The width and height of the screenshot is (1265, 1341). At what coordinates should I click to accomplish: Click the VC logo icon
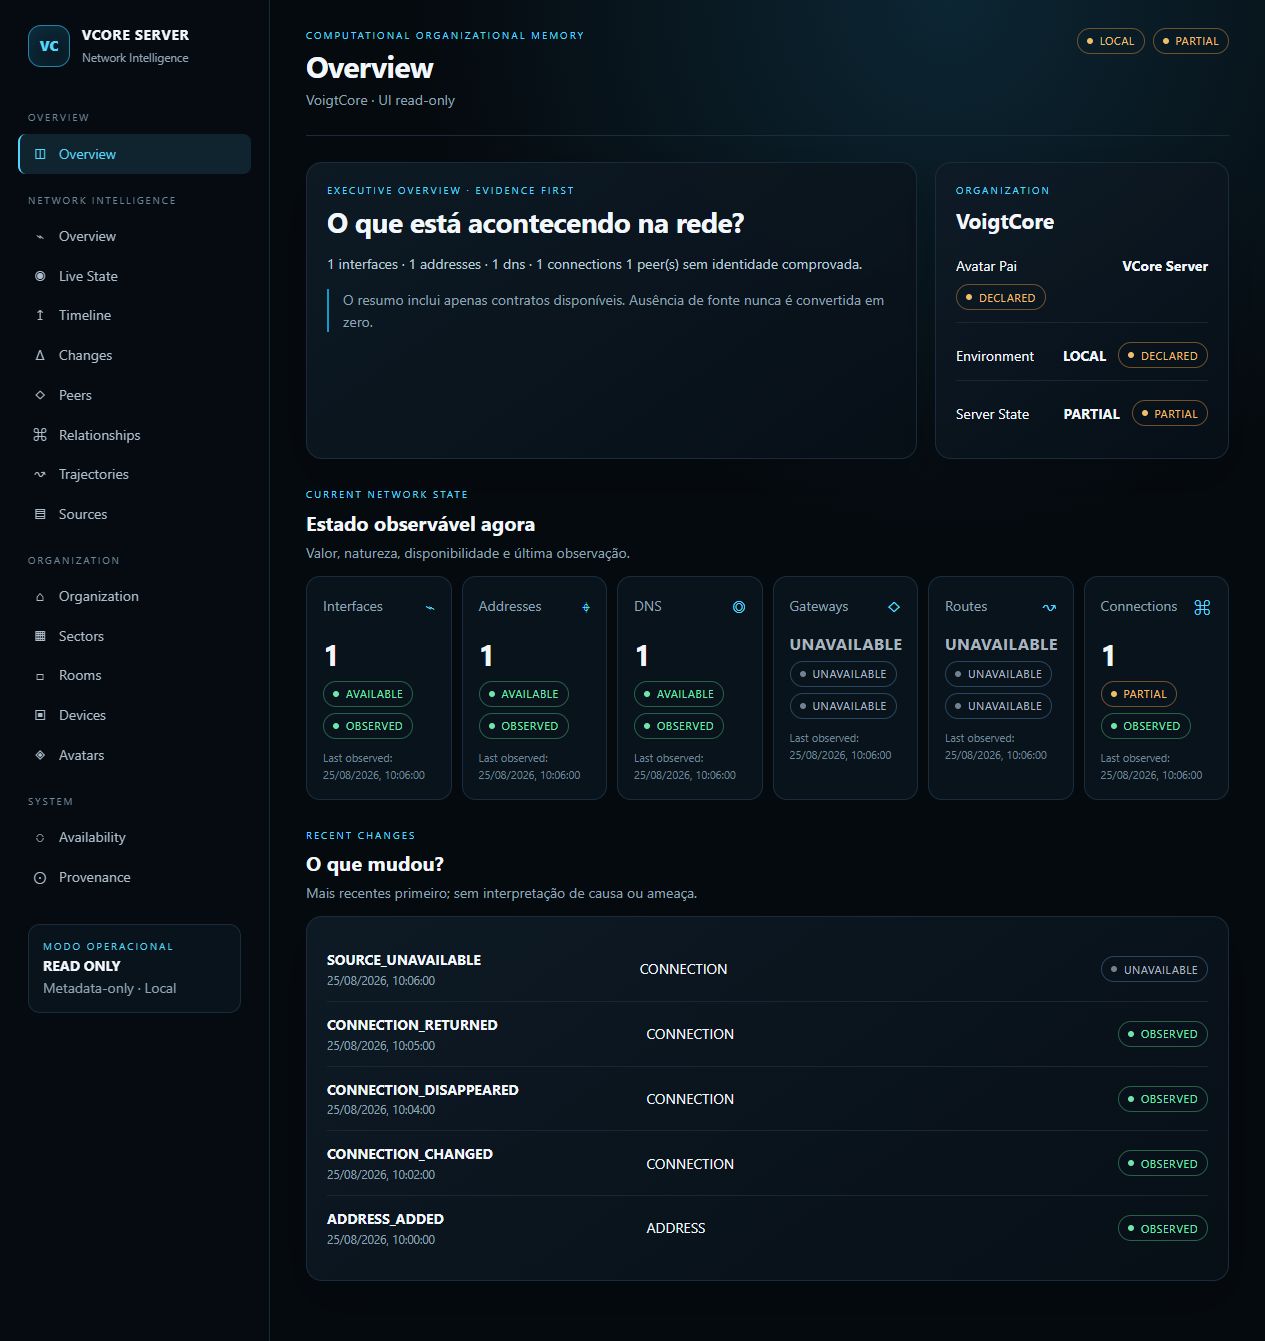click(49, 46)
